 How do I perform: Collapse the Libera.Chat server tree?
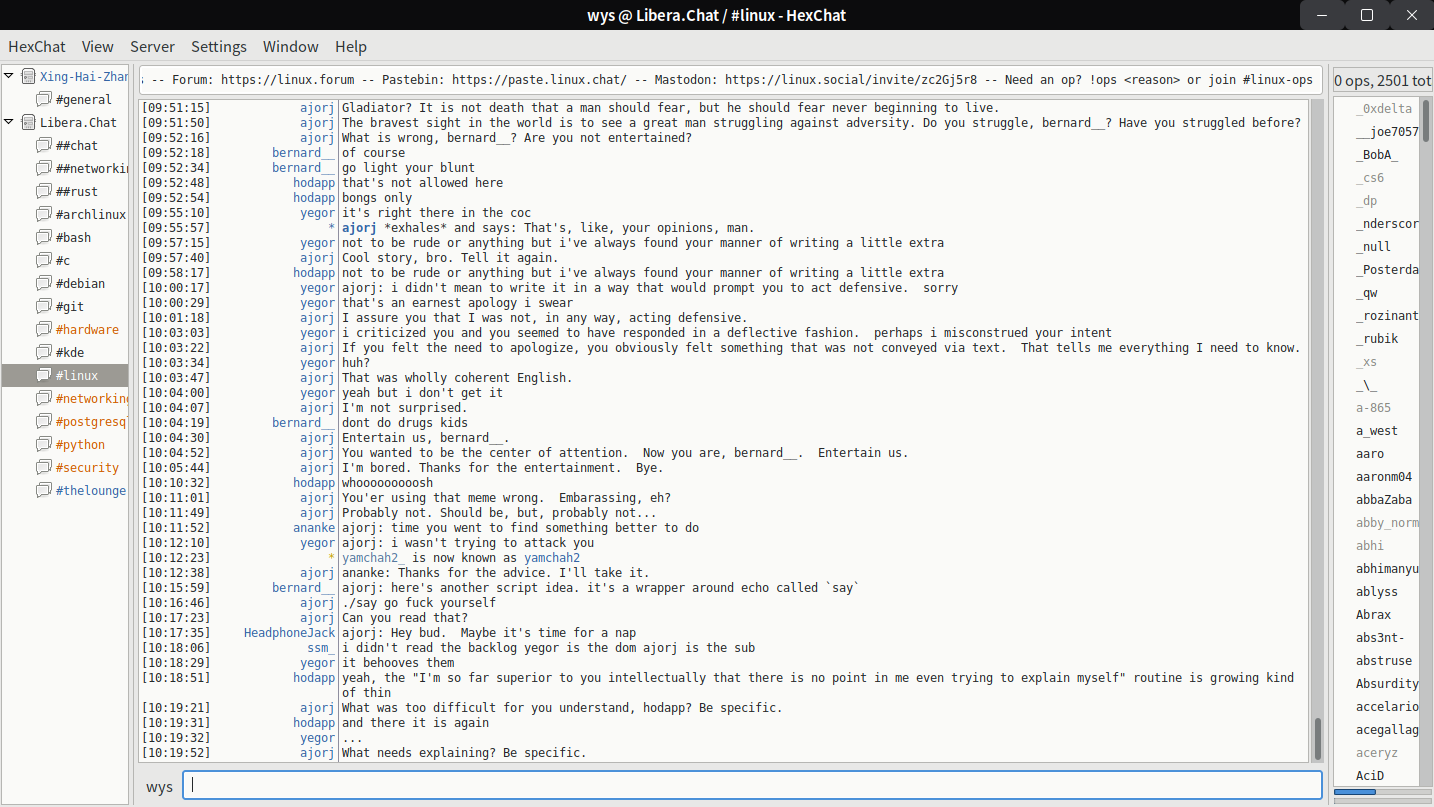tap(9, 123)
